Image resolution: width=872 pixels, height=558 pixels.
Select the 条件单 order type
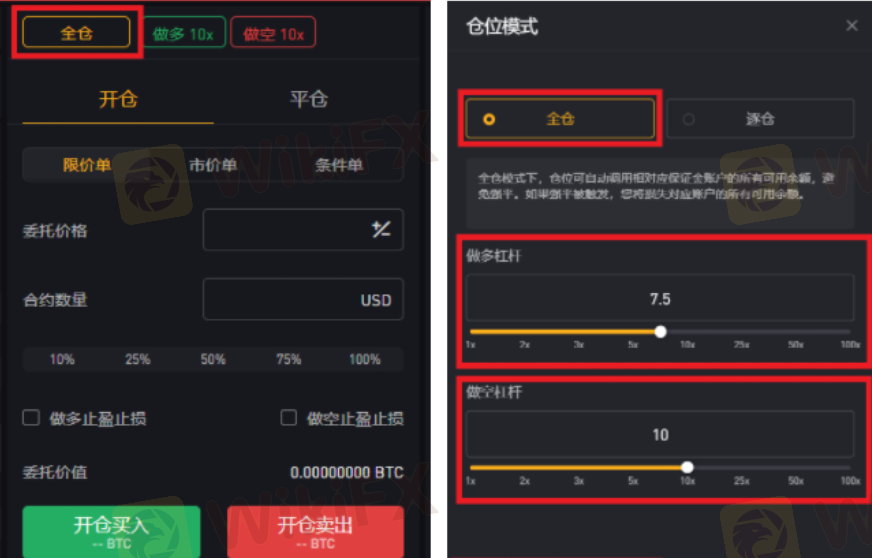(339, 165)
